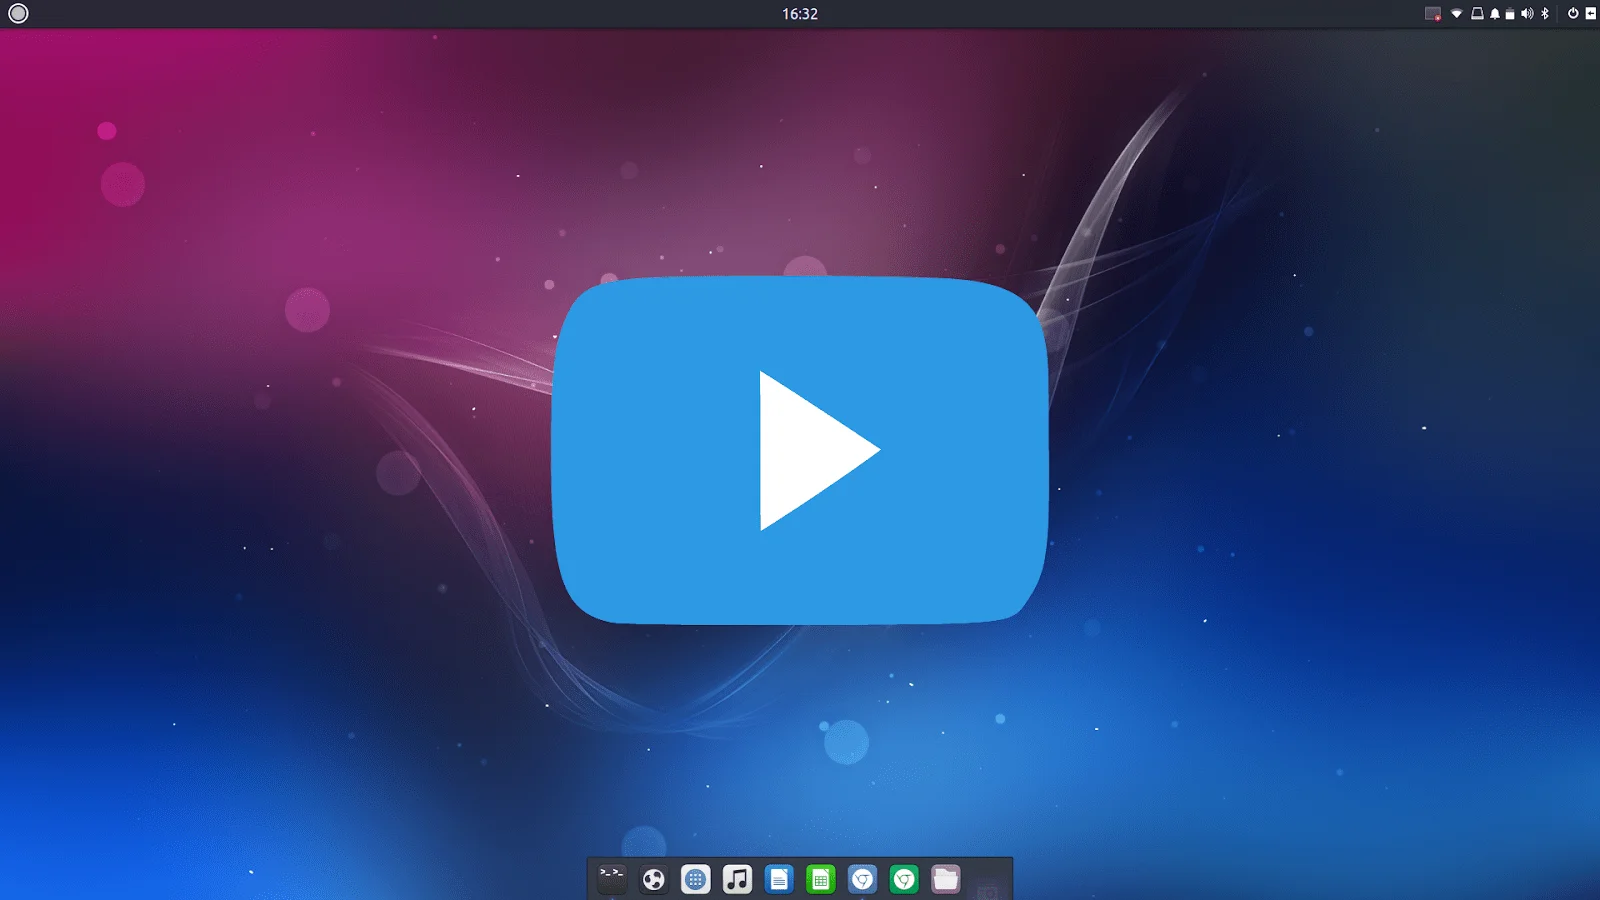This screenshot has width=1600, height=900.
Task: Open the Wi-Fi network menu
Action: (x=1457, y=14)
